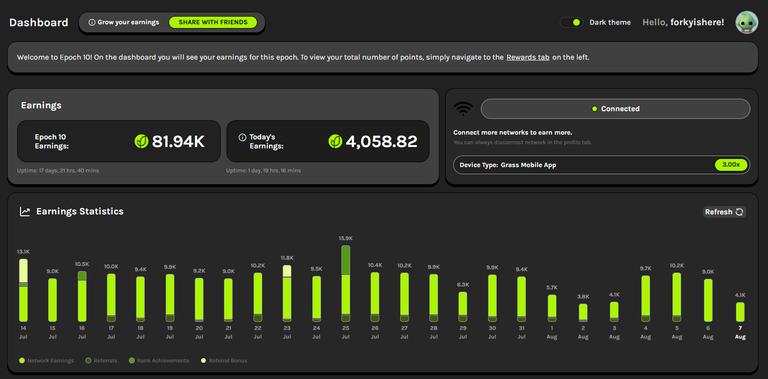The width and height of the screenshot is (768, 379).
Task: Click the info icon beside Grow your earnings
Action: [x=92, y=23]
